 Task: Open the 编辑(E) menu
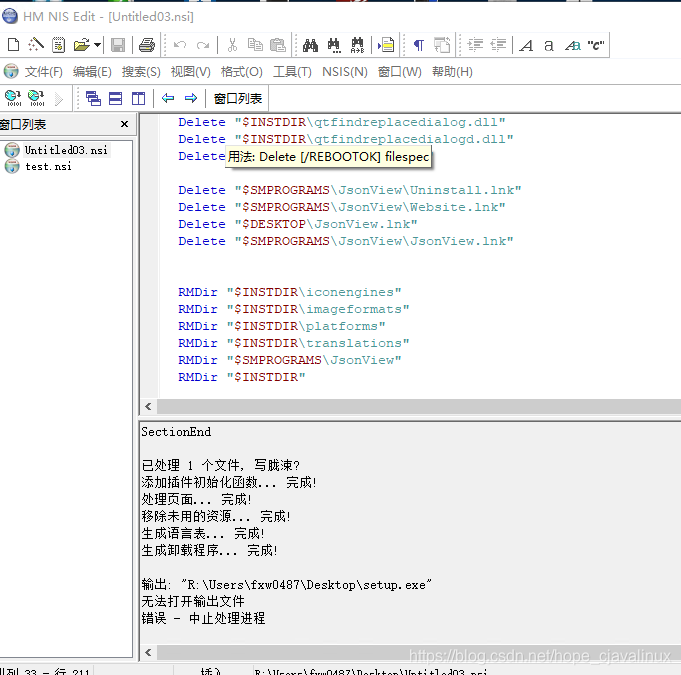[92, 72]
